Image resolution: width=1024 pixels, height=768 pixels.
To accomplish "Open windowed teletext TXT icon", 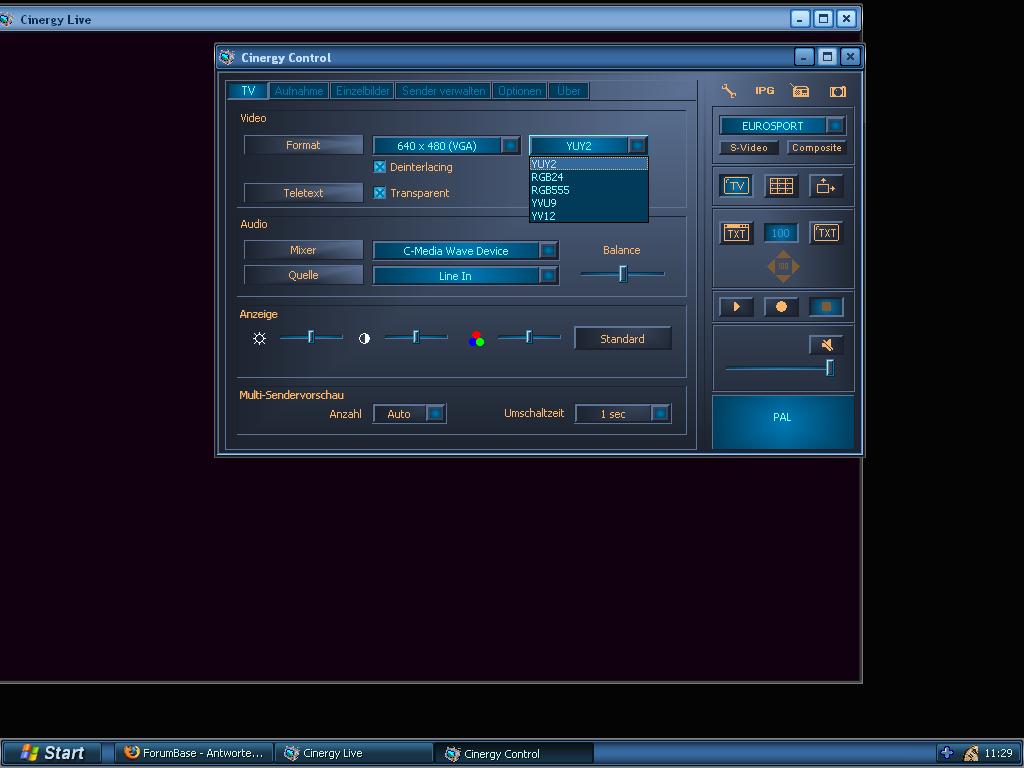I will (x=736, y=233).
